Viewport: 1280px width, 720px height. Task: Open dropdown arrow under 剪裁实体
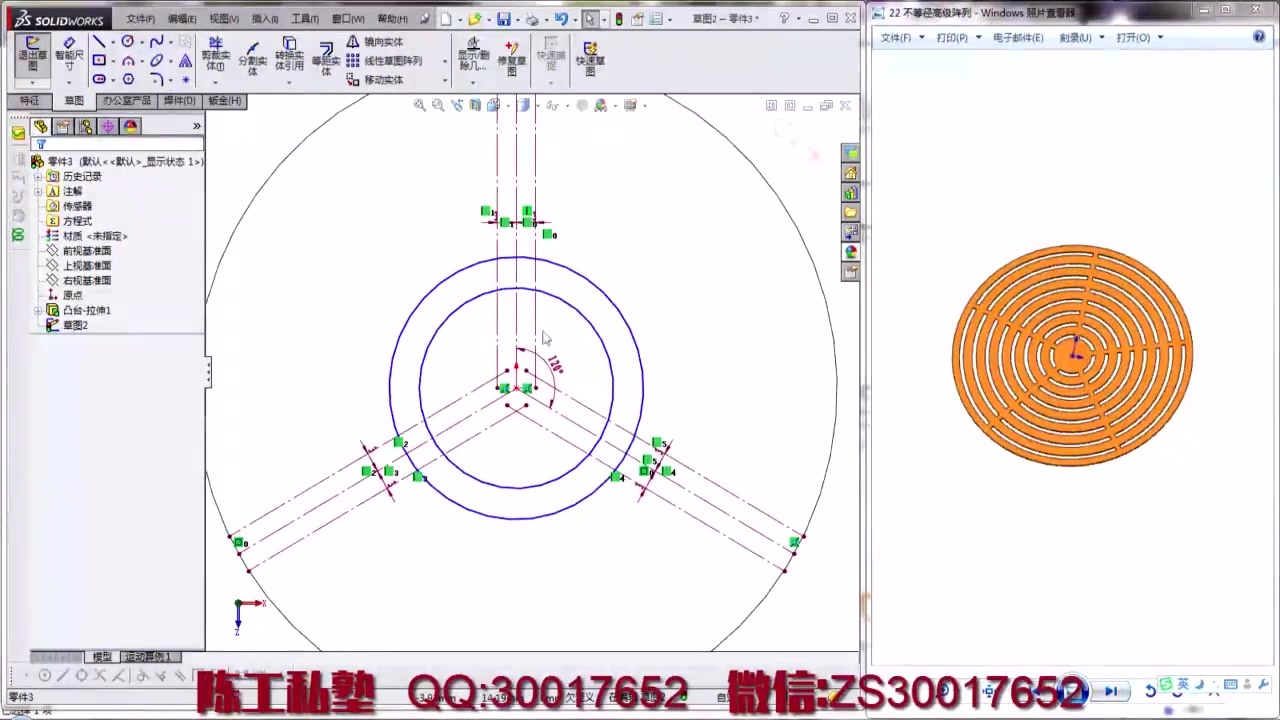[x=215, y=82]
